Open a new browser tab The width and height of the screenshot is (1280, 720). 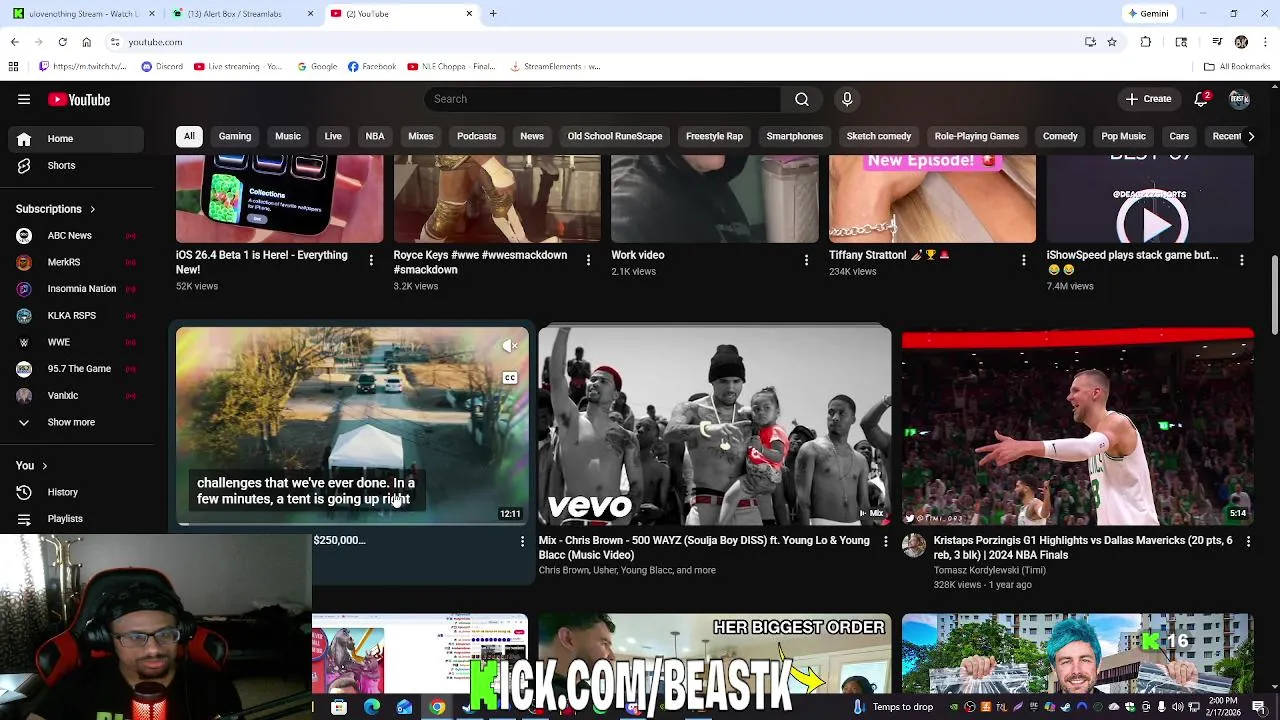pyautogui.click(x=493, y=14)
